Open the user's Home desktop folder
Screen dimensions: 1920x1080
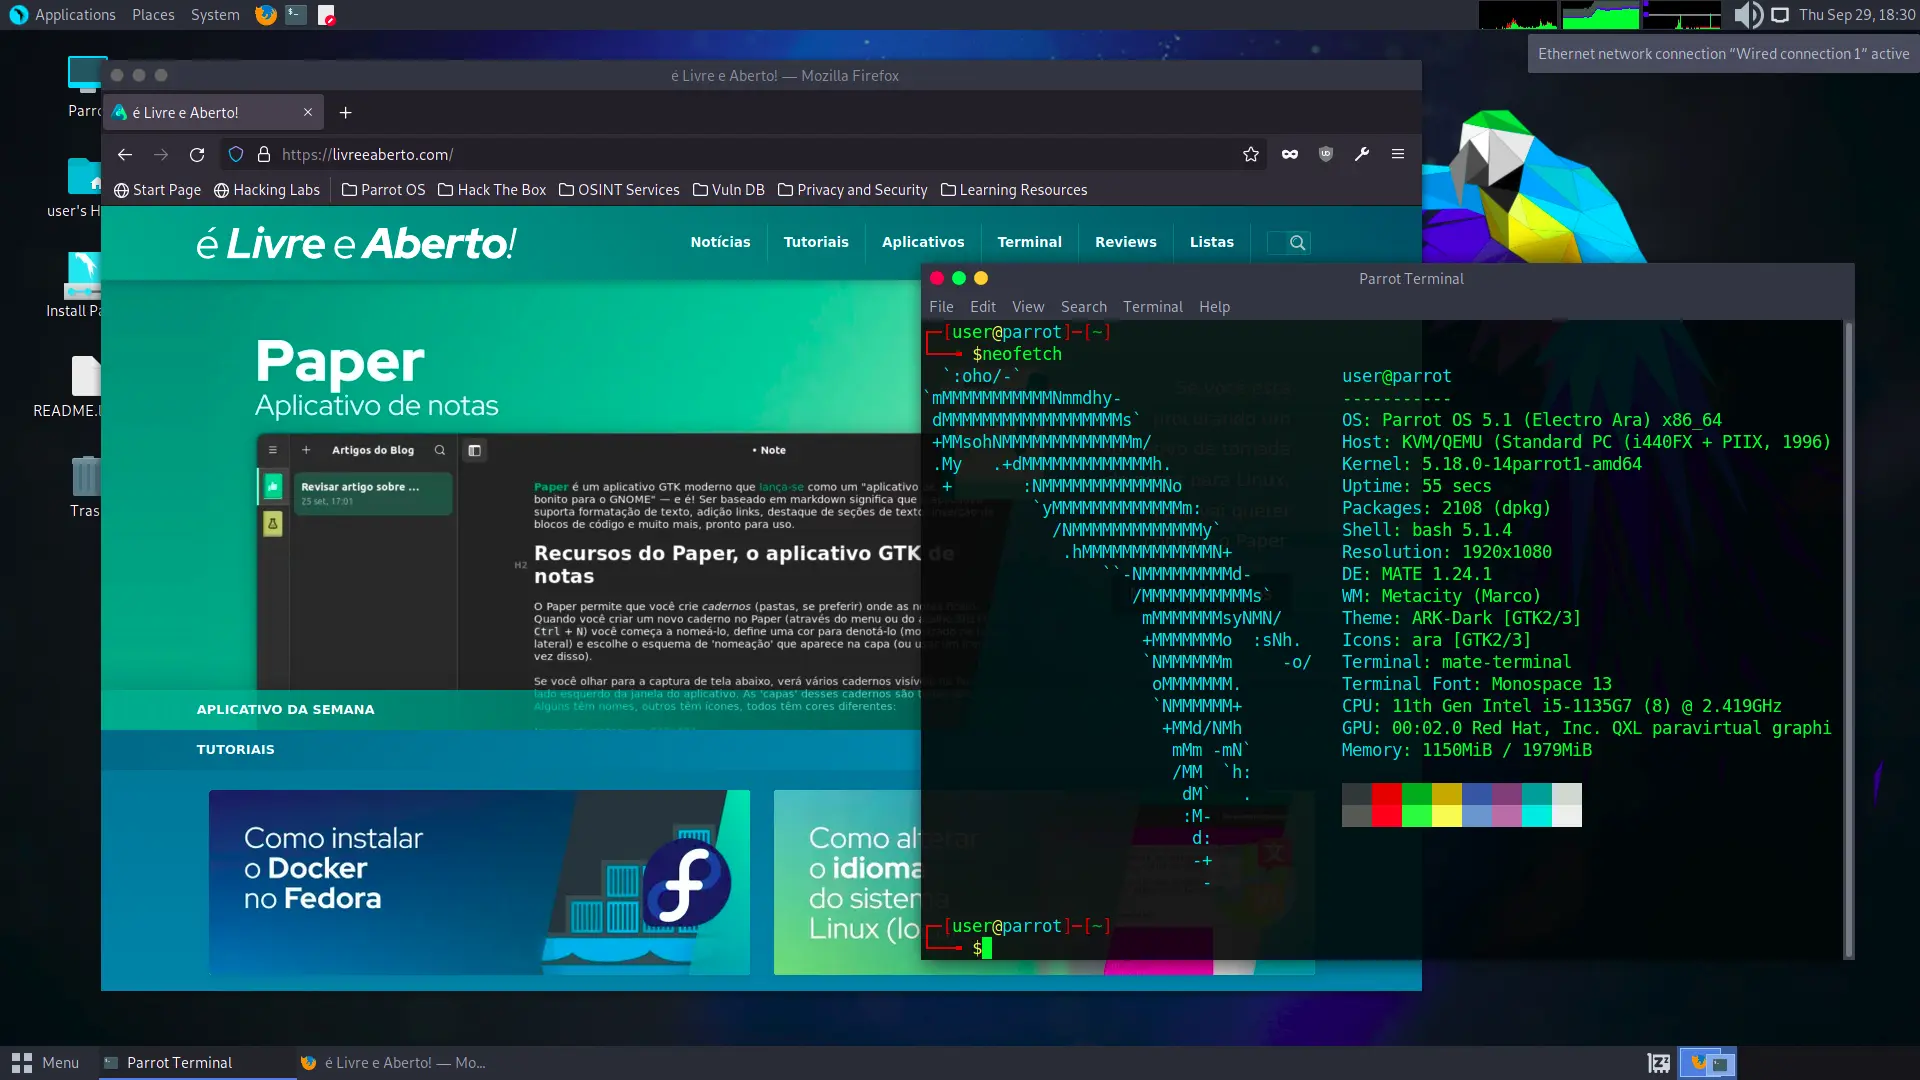(84, 187)
